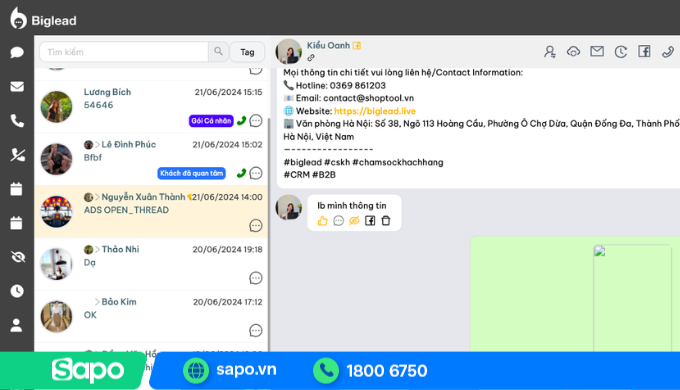This screenshot has width=680, height=390.
Task: Click the clock reminder icon in chat header
Action: [x=621, y=52]
